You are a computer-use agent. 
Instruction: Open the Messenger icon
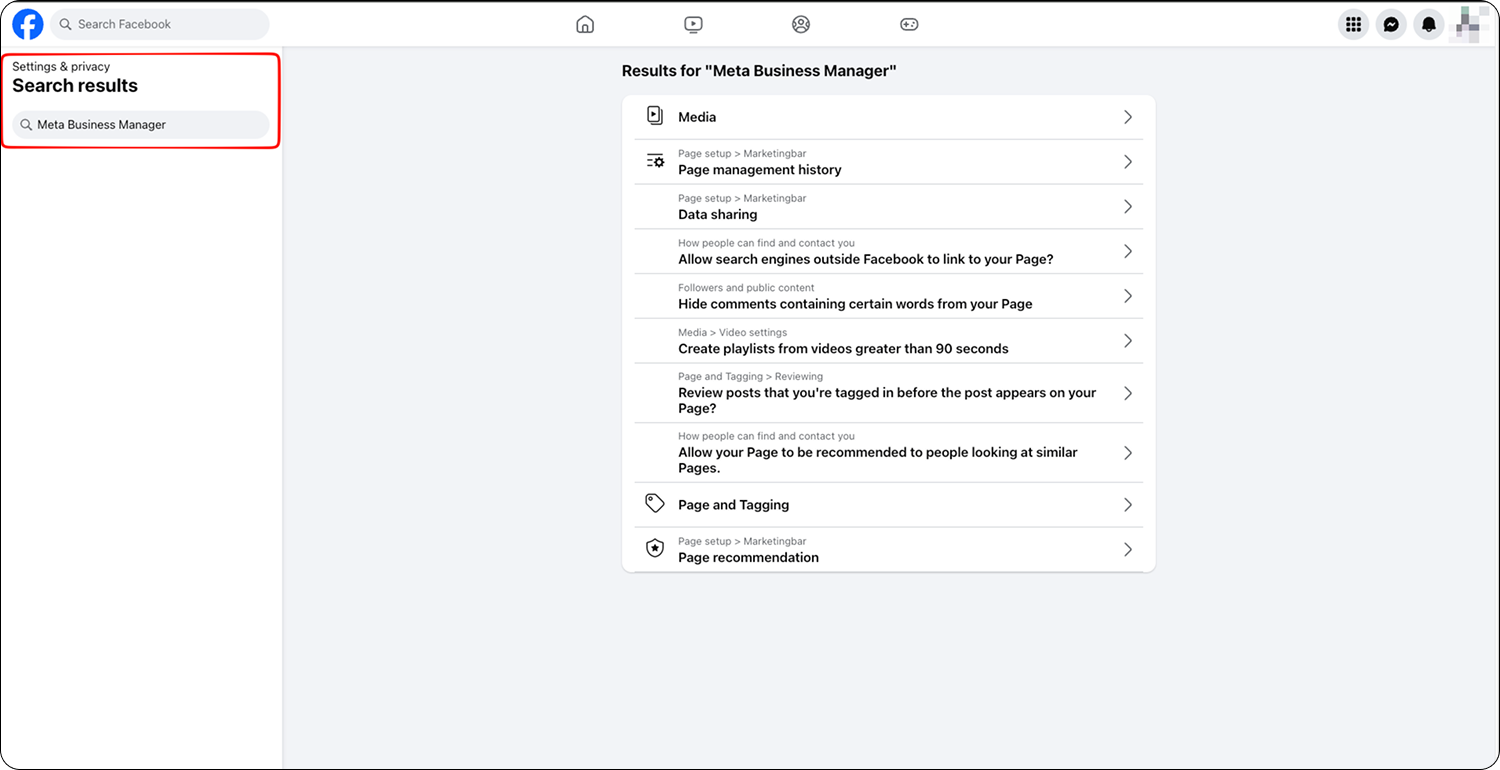[1391, 25]
